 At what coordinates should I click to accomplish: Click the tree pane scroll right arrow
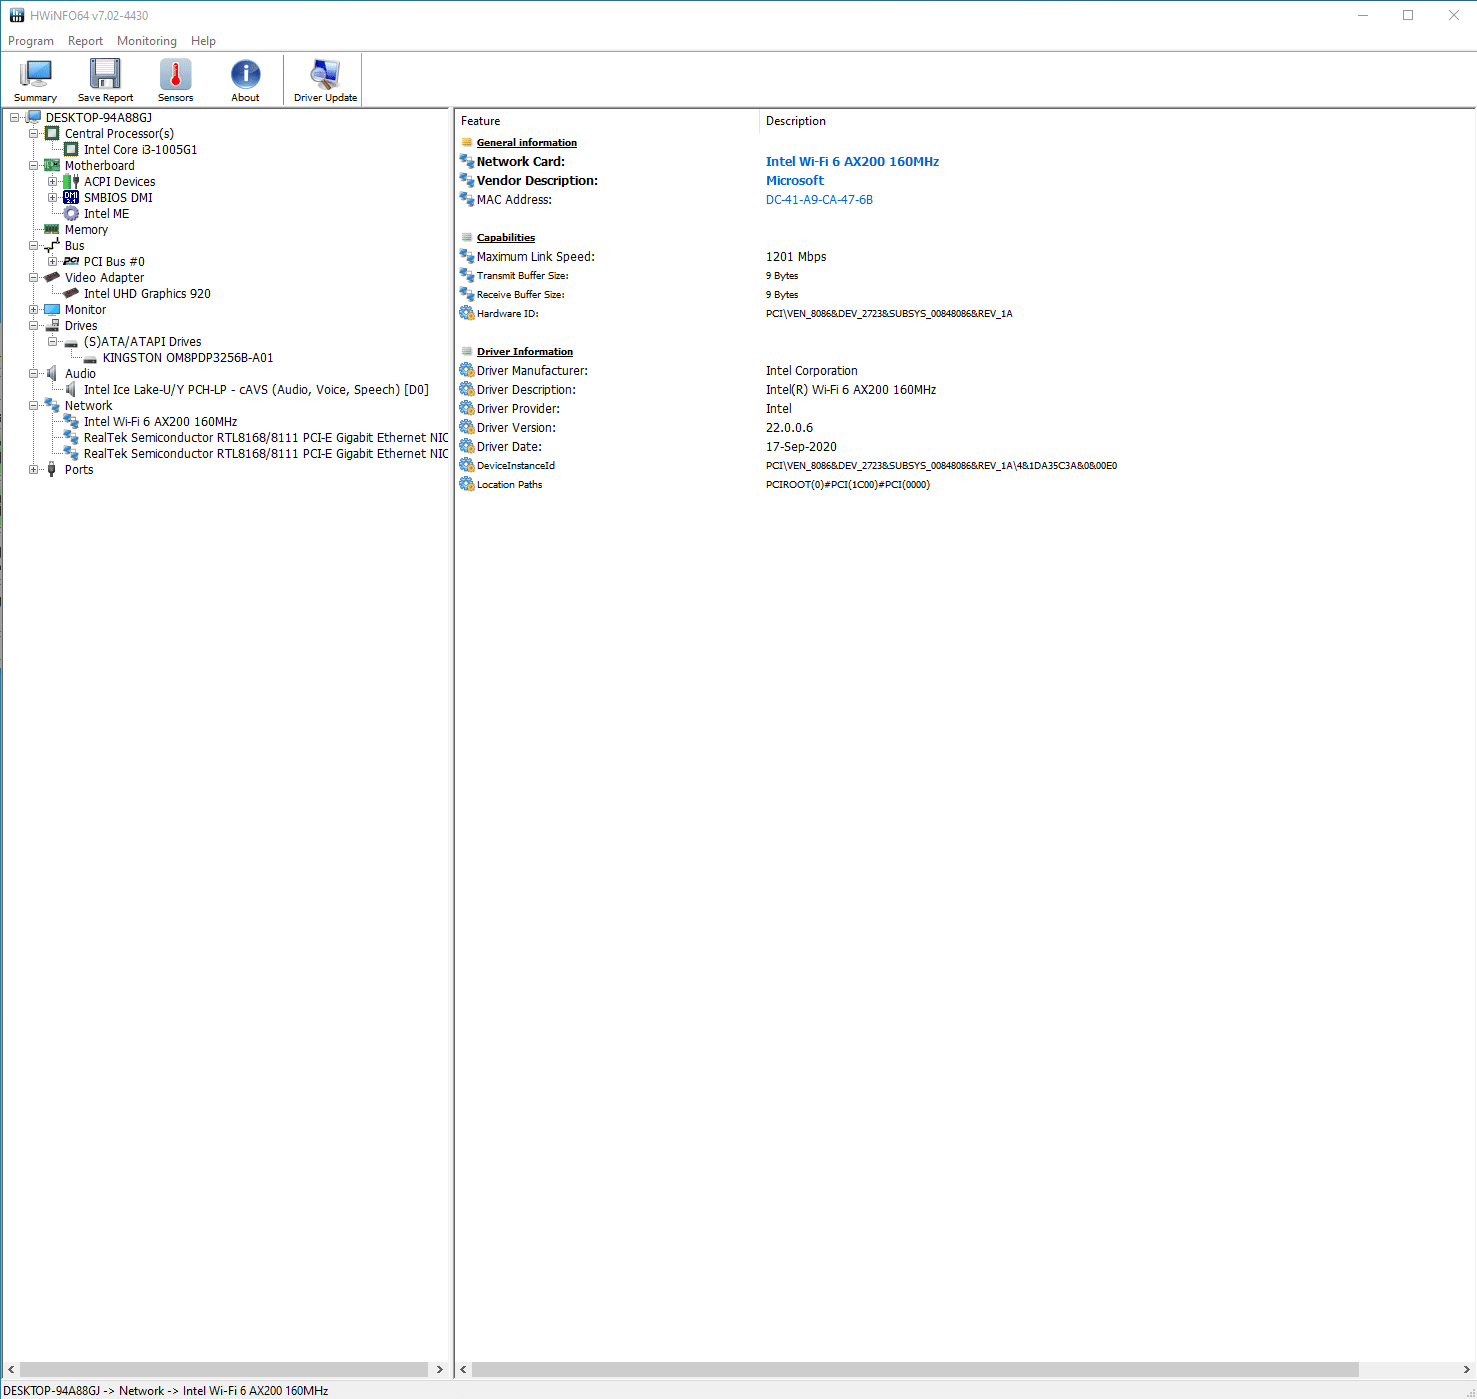[x=439, y=1369]
